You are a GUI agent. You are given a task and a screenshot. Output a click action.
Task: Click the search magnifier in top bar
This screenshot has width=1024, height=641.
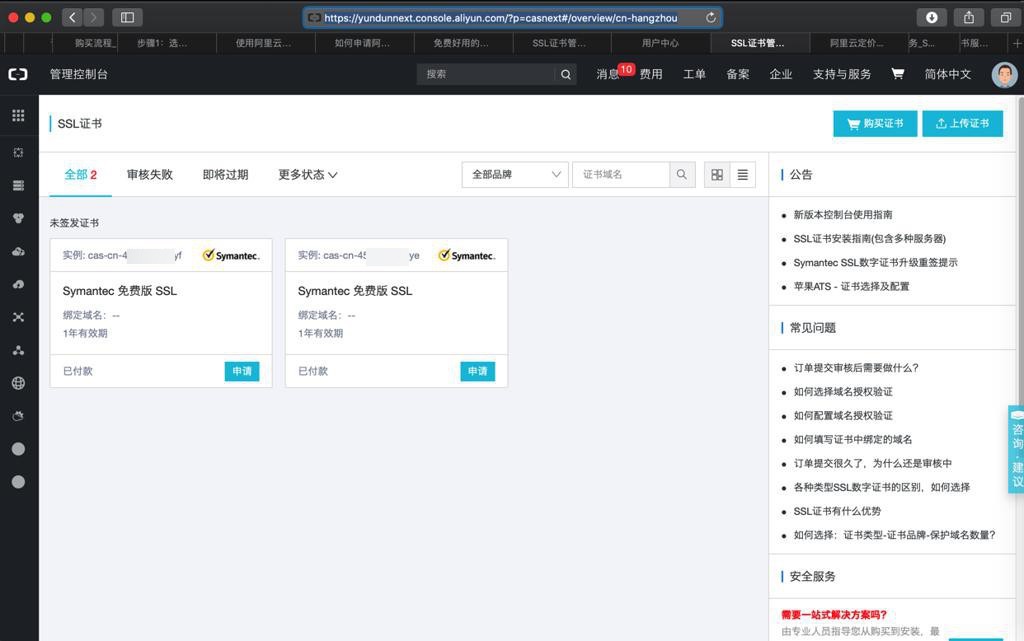(x=566, y=74)
